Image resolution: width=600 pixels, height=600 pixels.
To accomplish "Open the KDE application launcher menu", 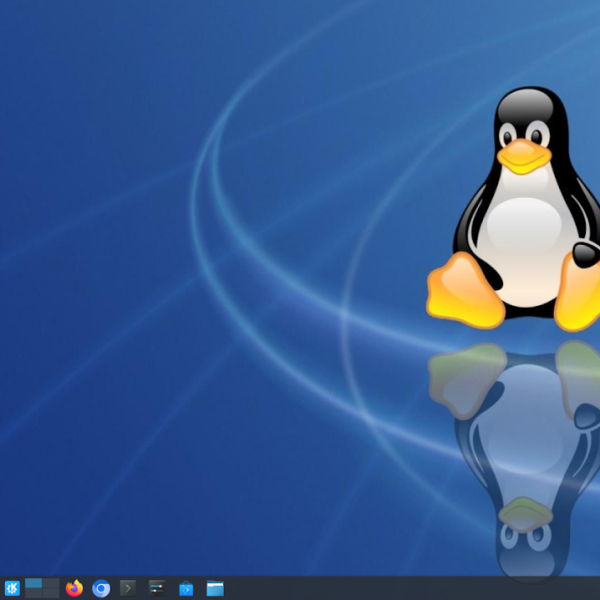I will pyautogui.click(x=12, y=588).
